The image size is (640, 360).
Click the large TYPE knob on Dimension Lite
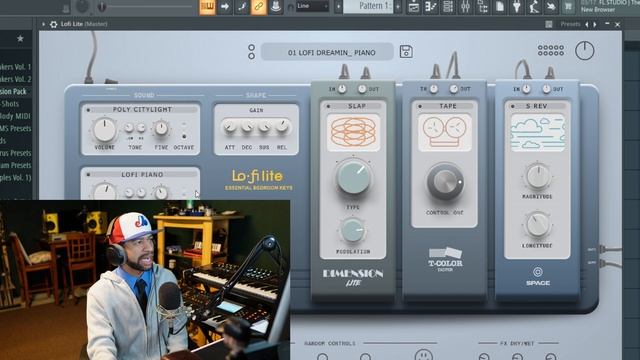pos(353,177)
